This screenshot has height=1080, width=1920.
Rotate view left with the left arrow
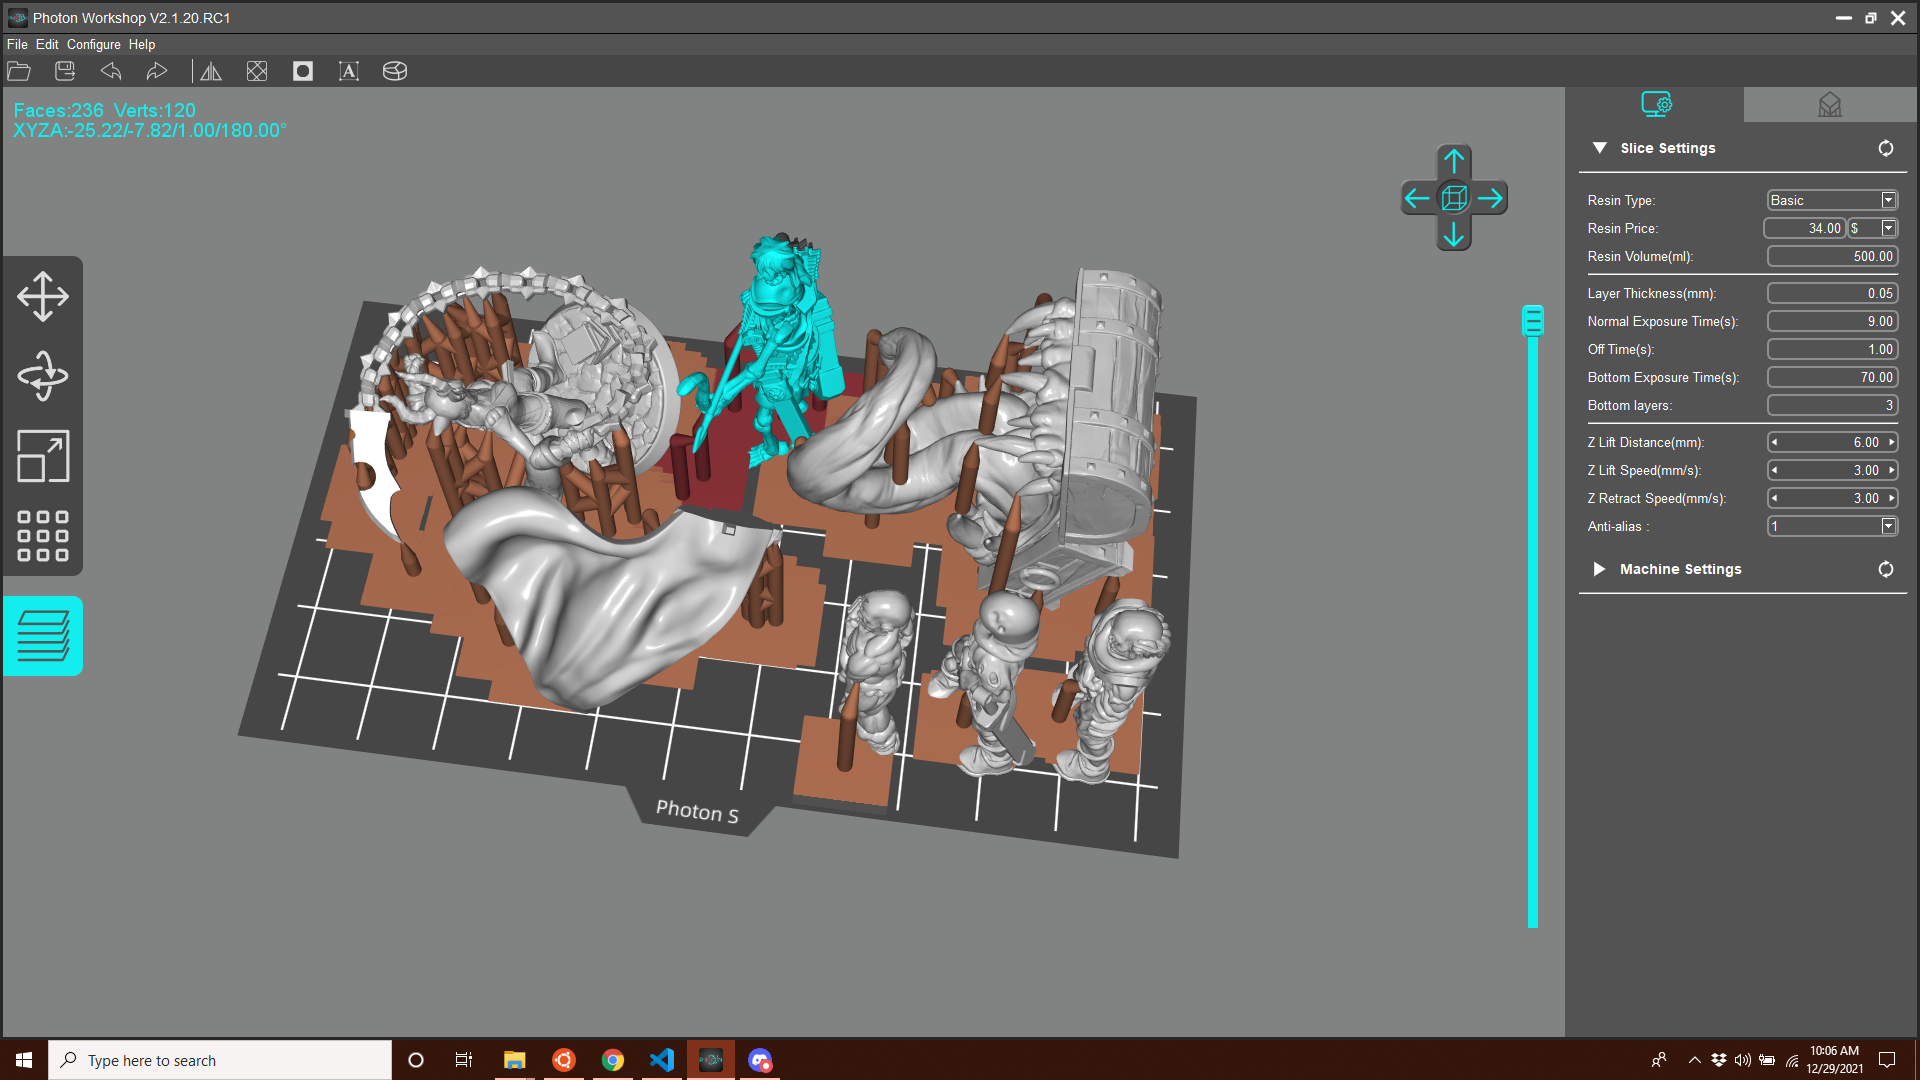click(1417, 198)
